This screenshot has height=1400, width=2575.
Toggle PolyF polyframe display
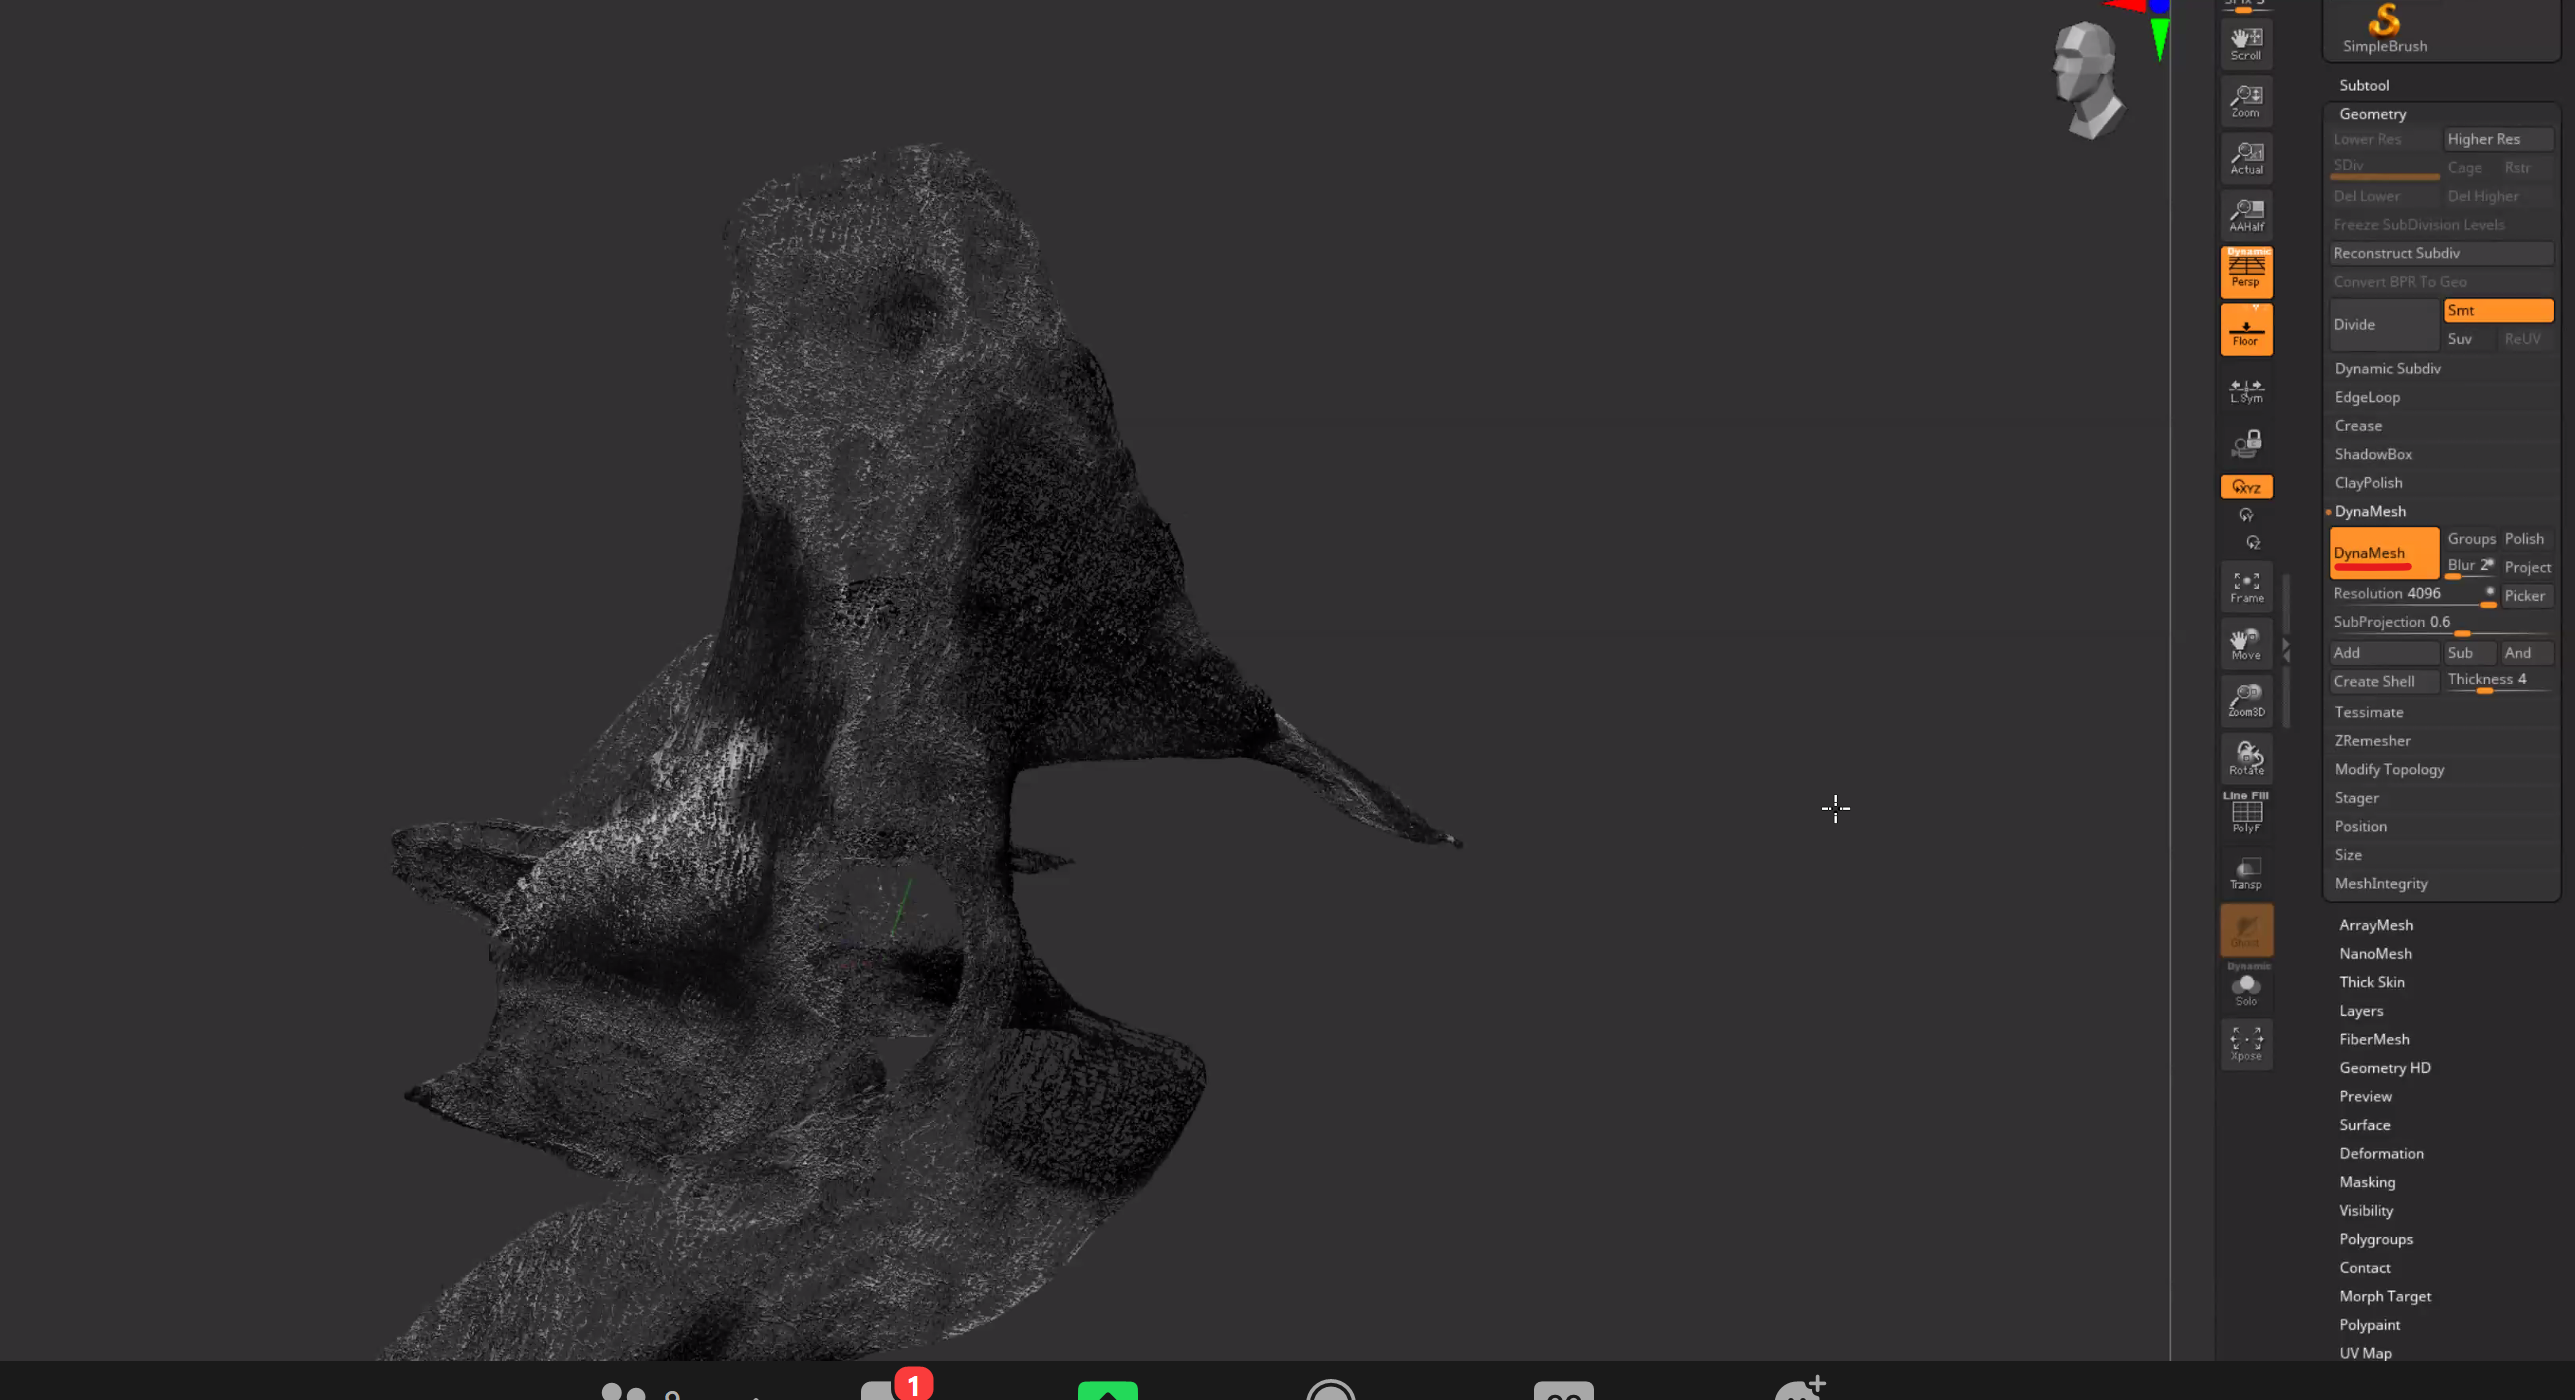tap(2246, 813)
